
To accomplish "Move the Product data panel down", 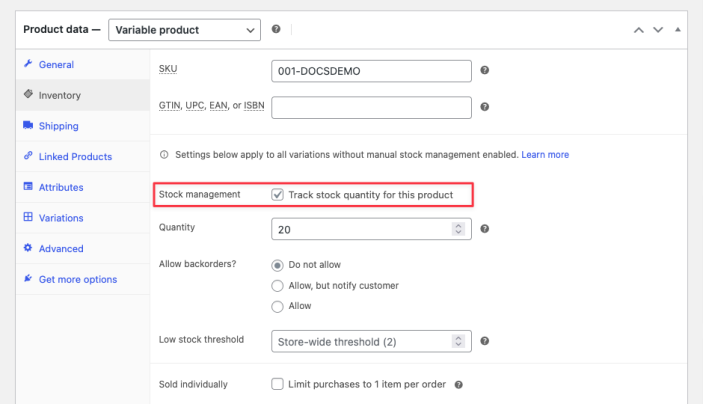I will pos(658,30).
